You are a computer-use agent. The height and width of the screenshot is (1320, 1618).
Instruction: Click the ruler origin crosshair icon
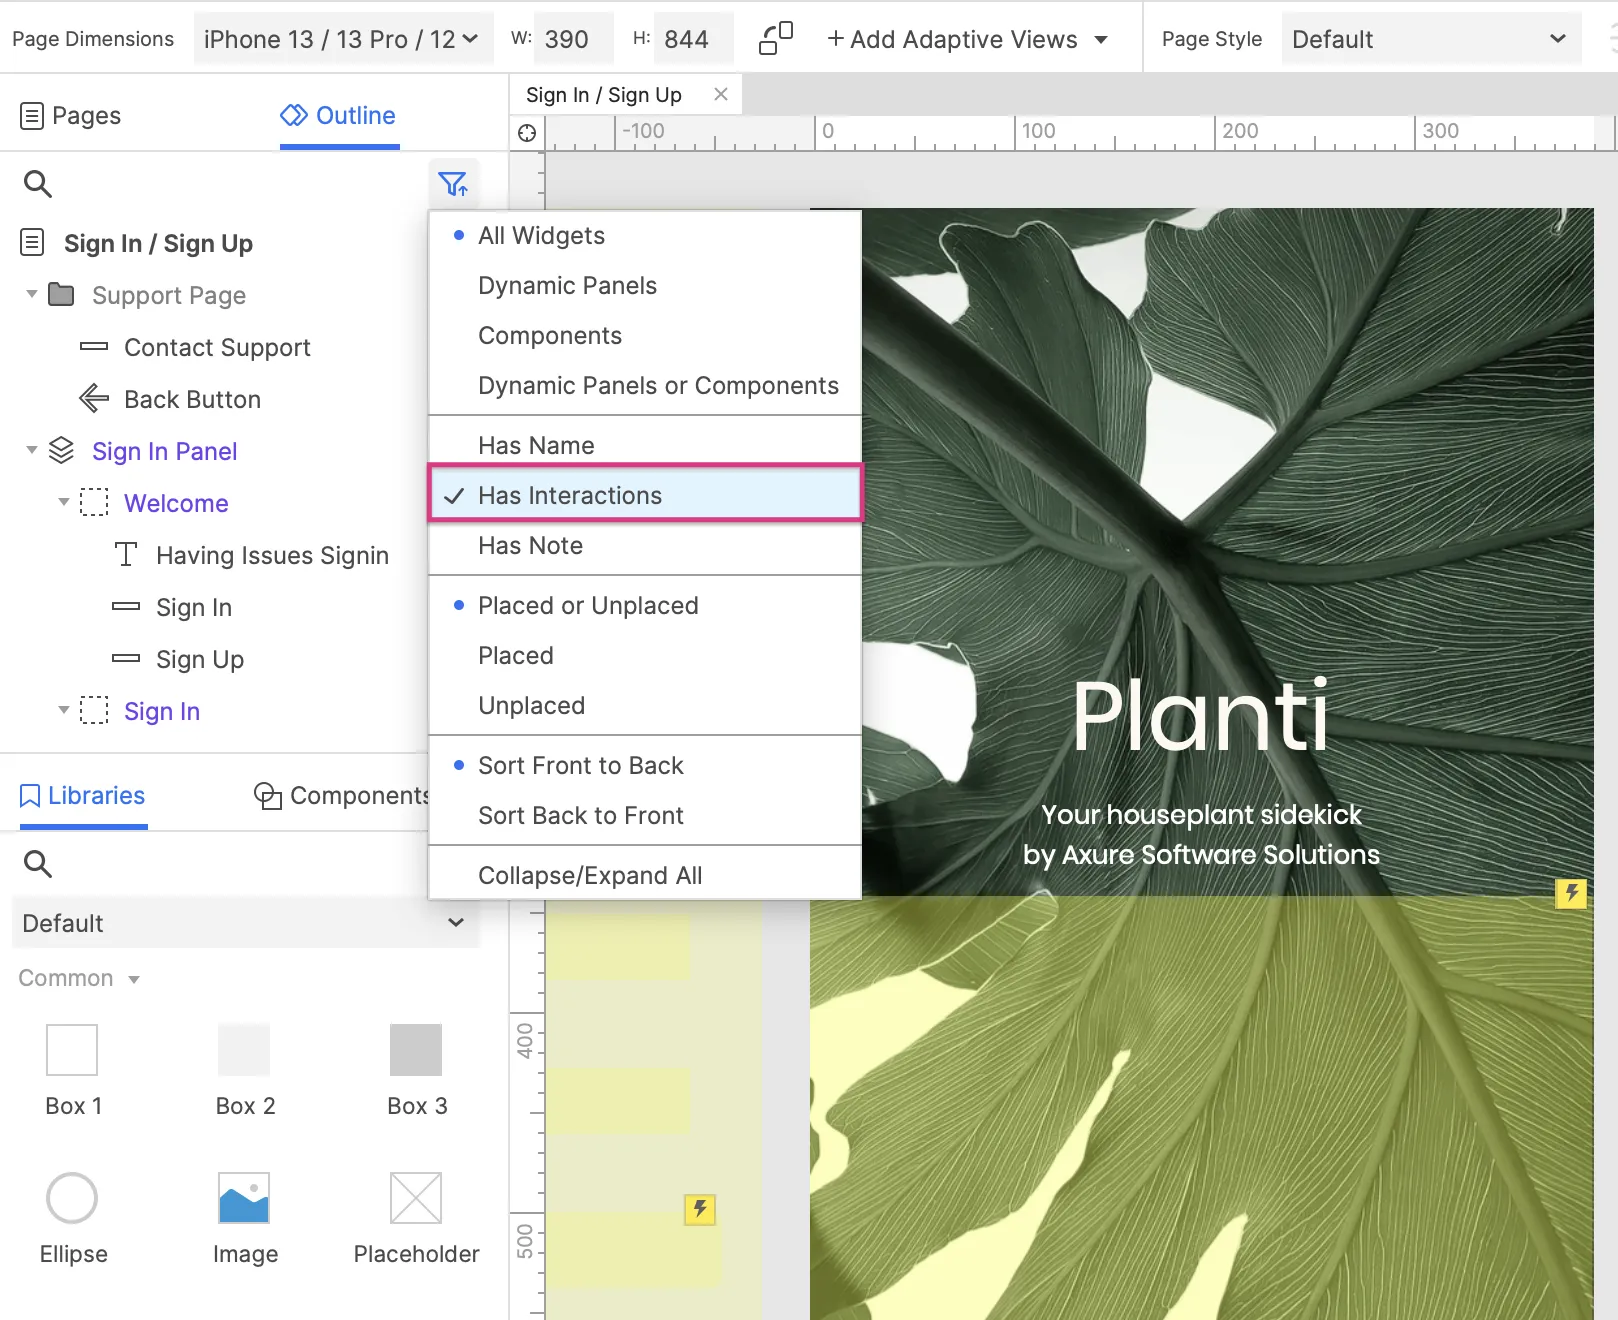pyautogui.click(x=527, y=133)
